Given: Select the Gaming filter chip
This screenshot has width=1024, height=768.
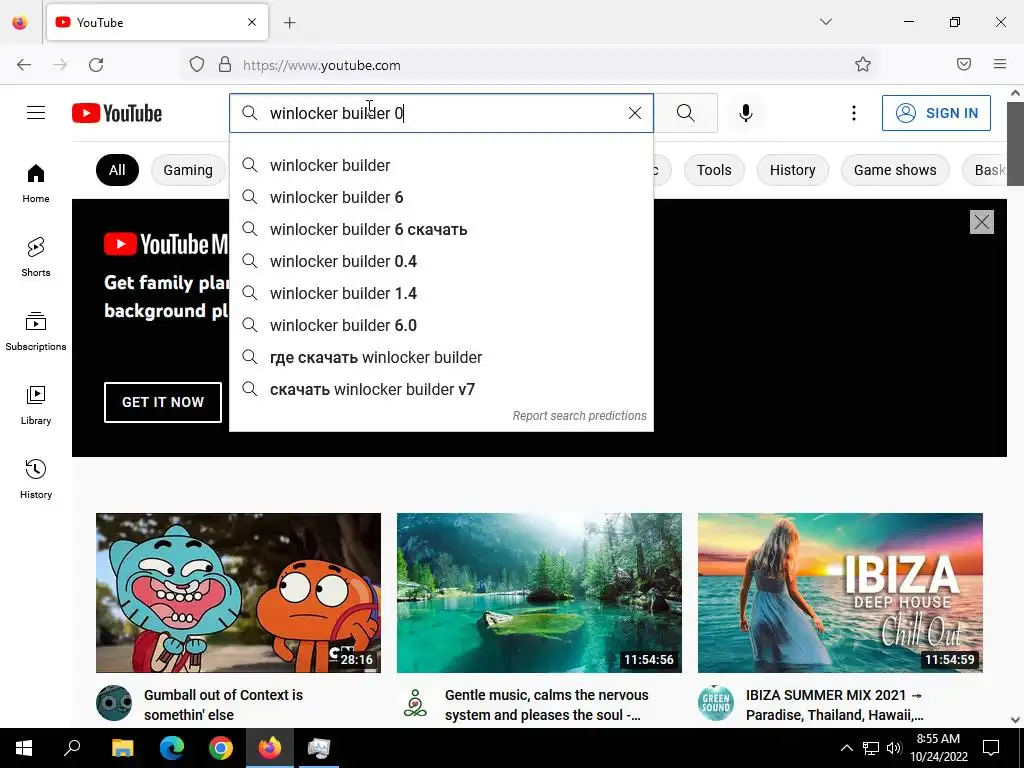Looking at the screenshot, I should coord(188,170).
